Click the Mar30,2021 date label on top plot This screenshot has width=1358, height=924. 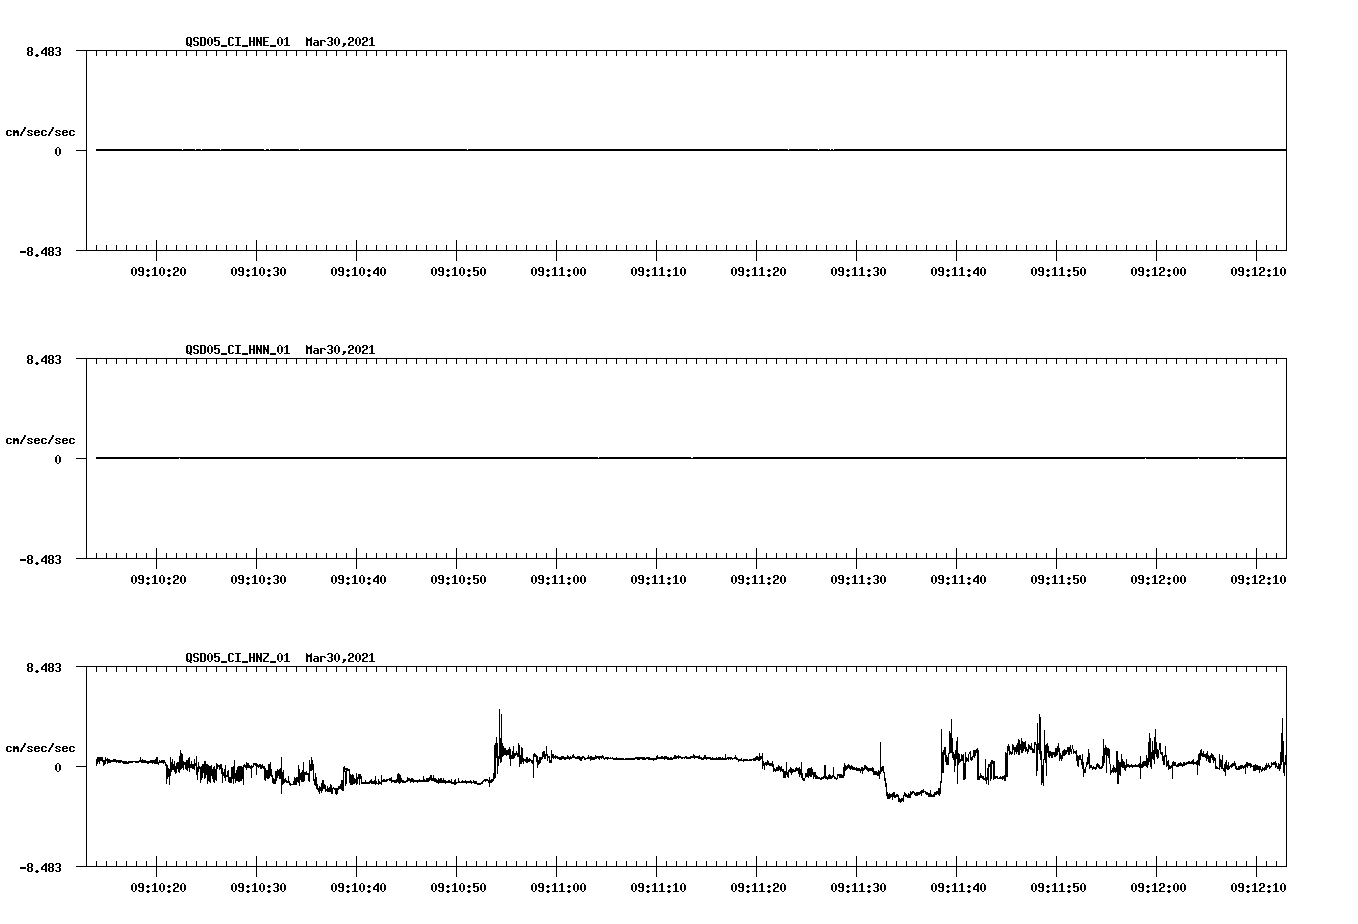[x=340, y=43]
